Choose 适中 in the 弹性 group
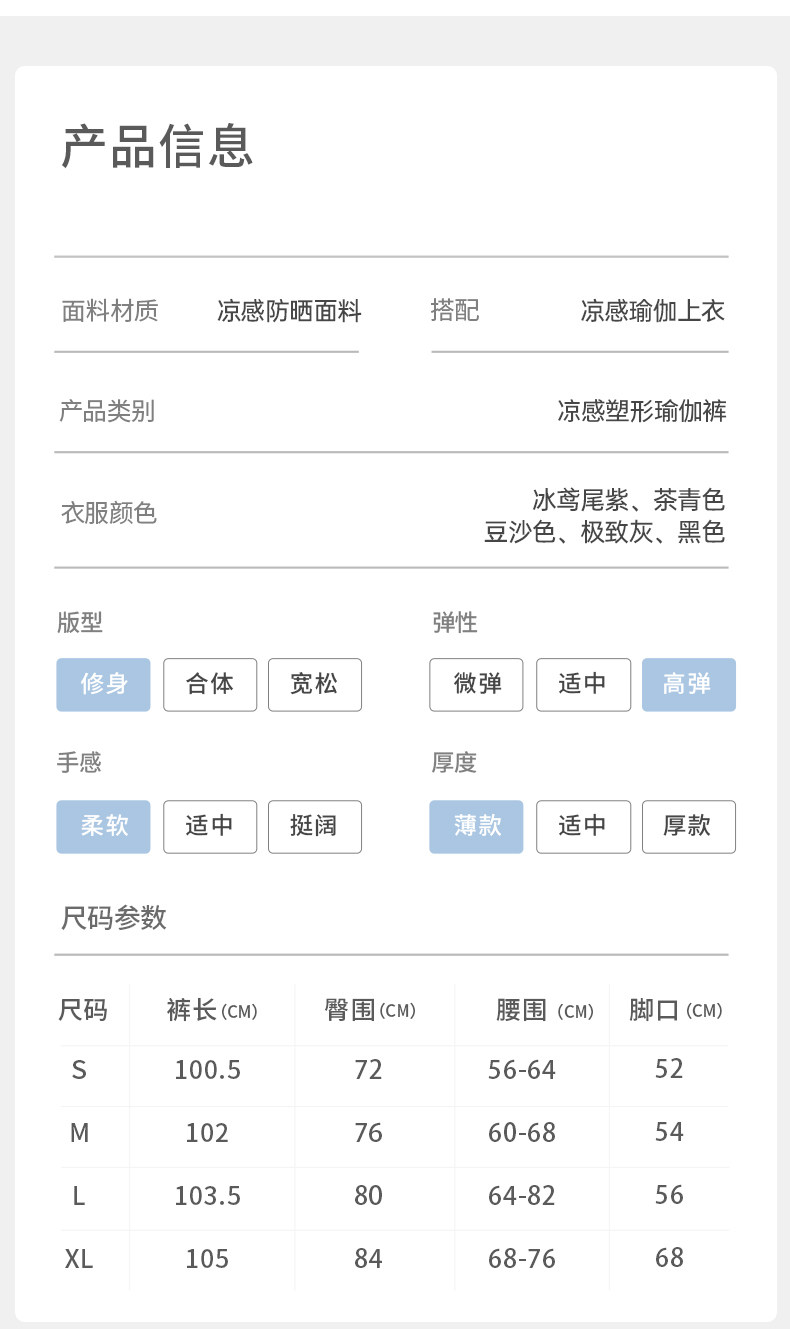790x1329 pixels. tap(583, 684)
